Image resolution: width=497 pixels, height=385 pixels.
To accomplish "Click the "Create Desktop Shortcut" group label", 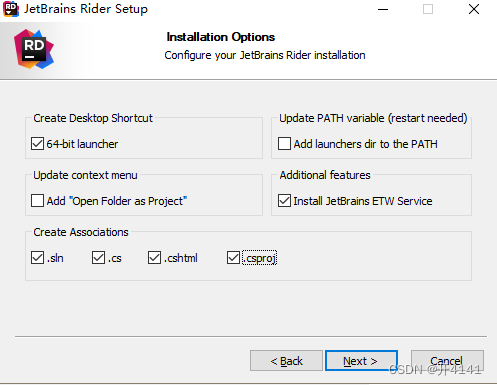I will [x=93, y=118].
